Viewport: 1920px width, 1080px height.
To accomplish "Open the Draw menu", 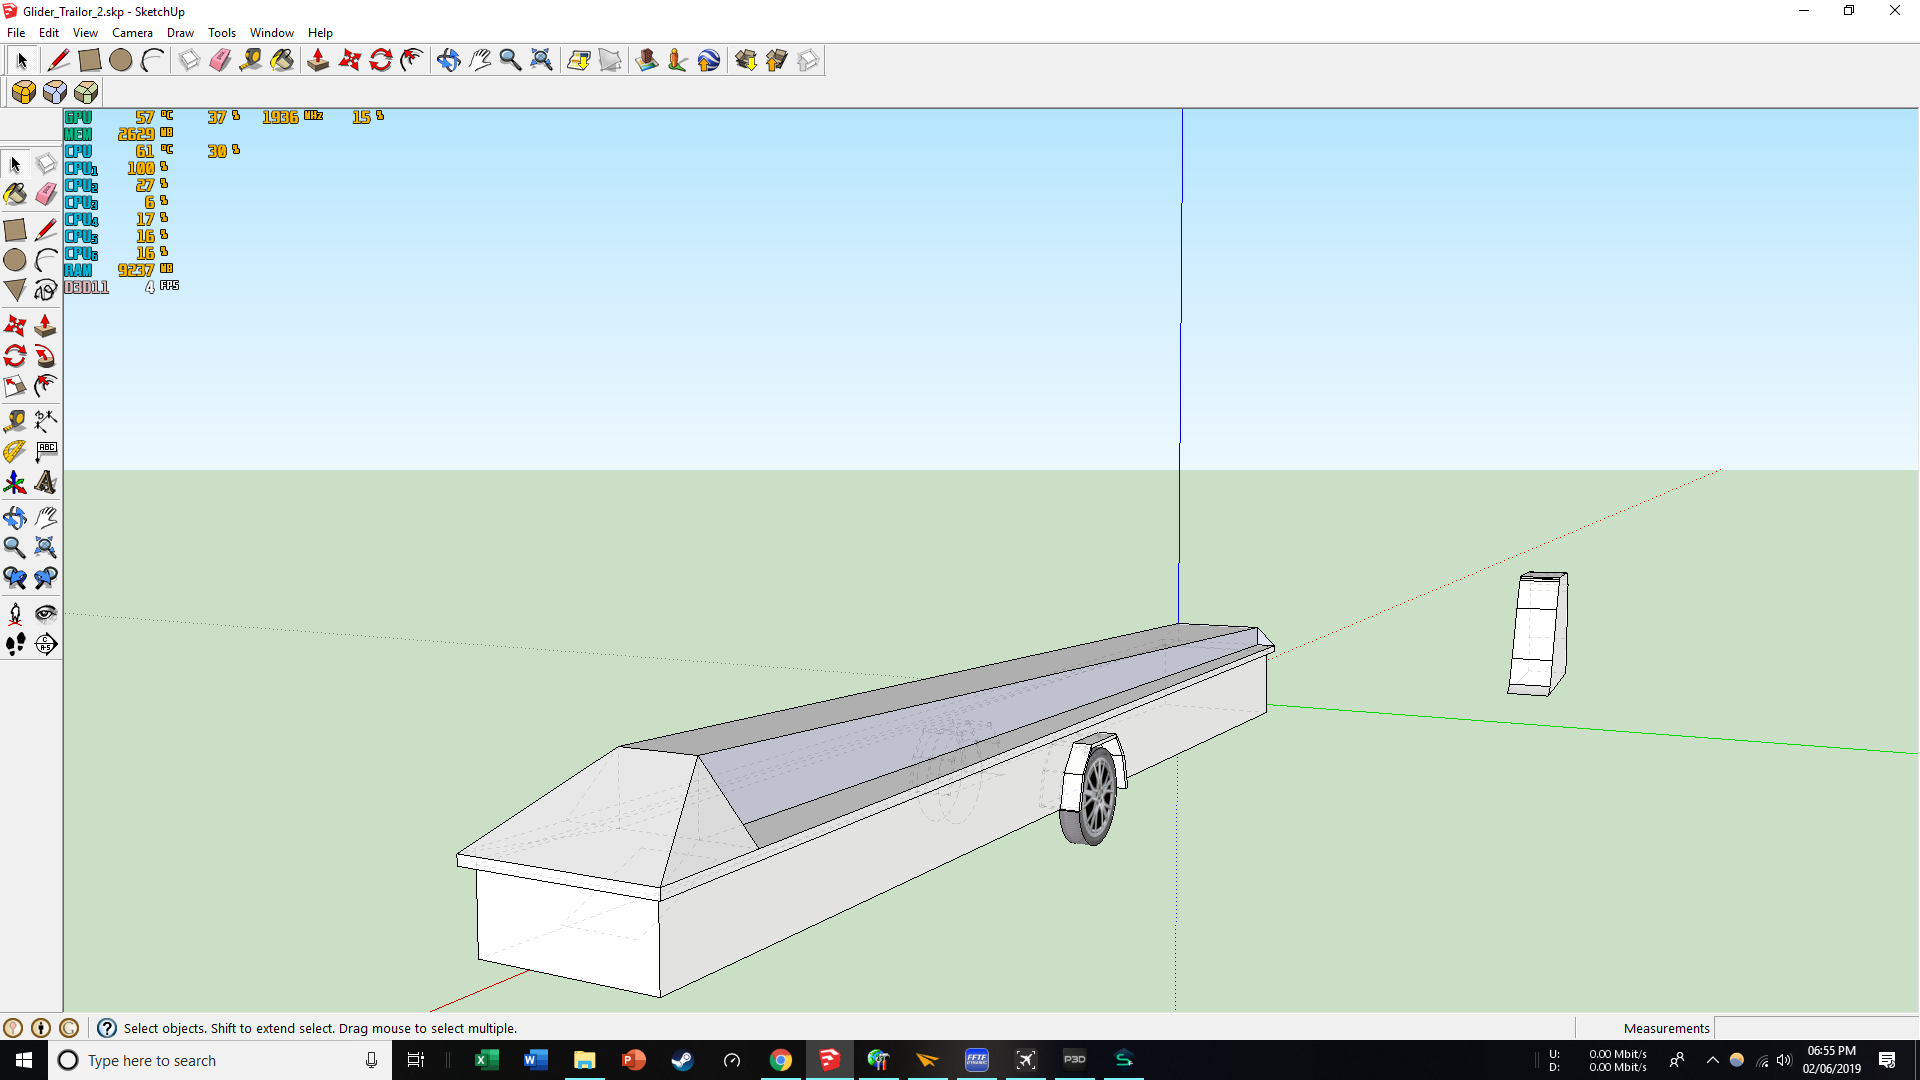I will pyautogui.click(x=180, y=33).
